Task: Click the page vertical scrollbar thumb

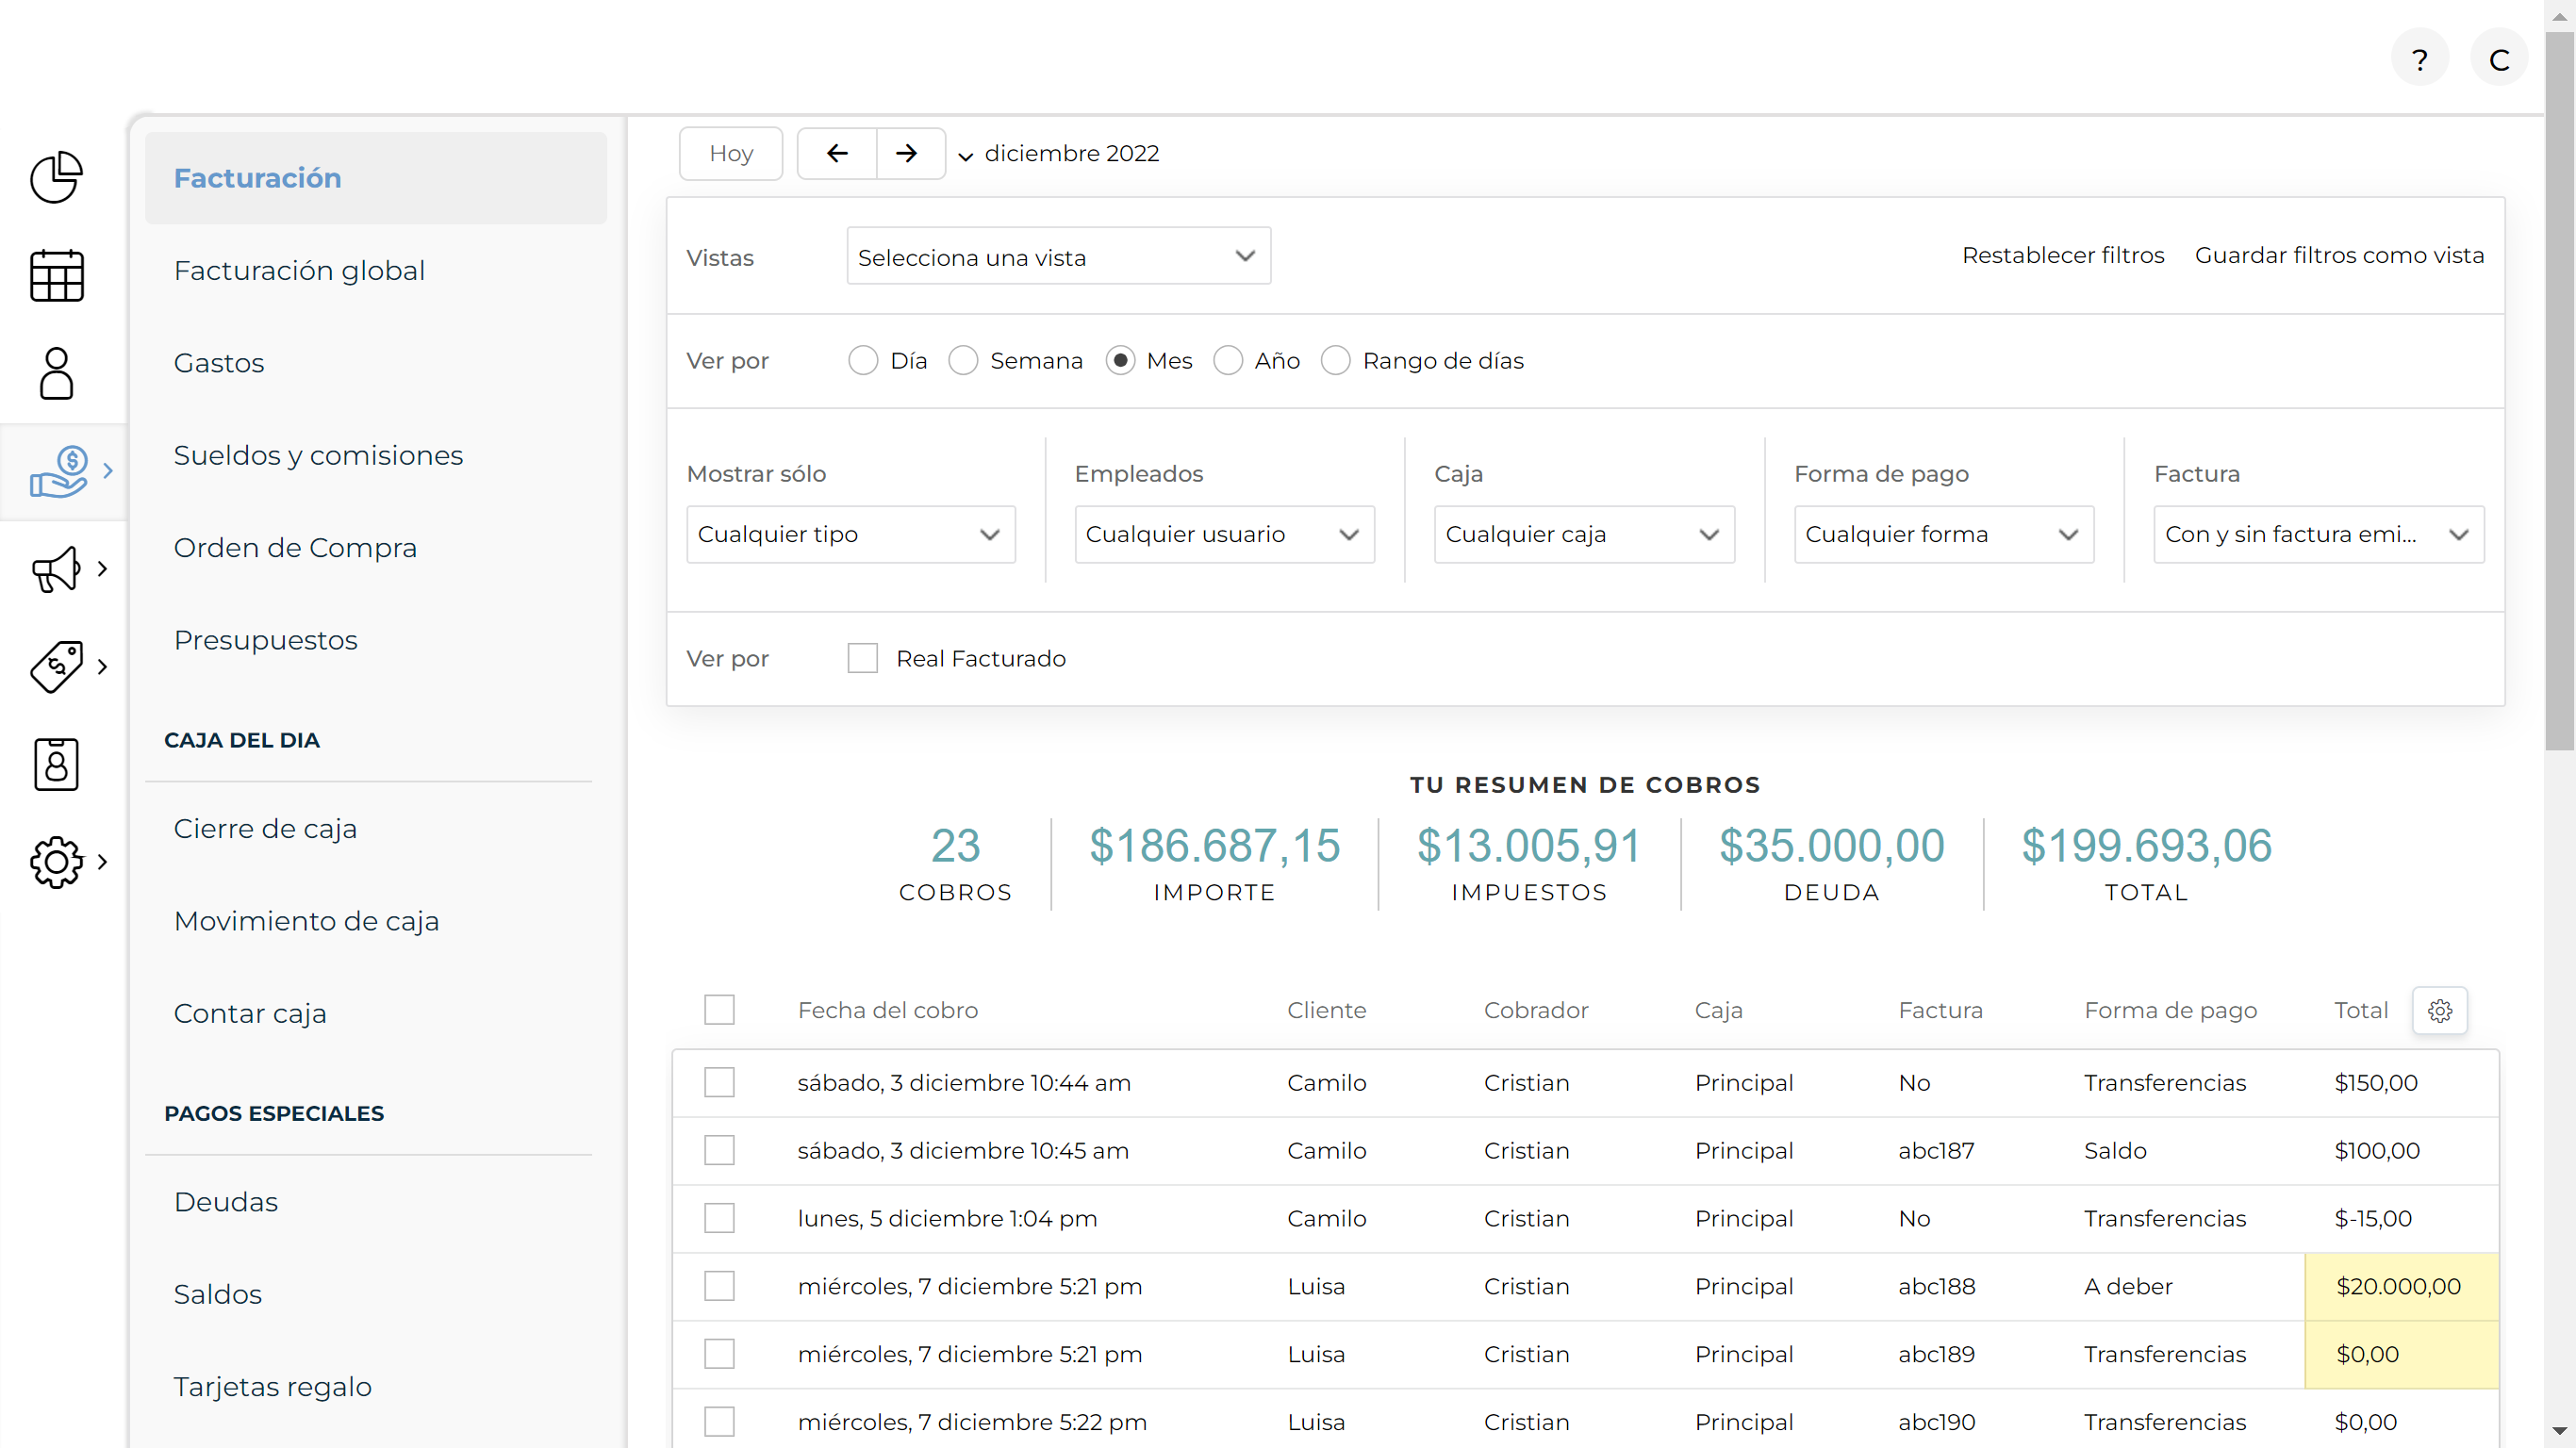Action: (x=2560, y=392)
